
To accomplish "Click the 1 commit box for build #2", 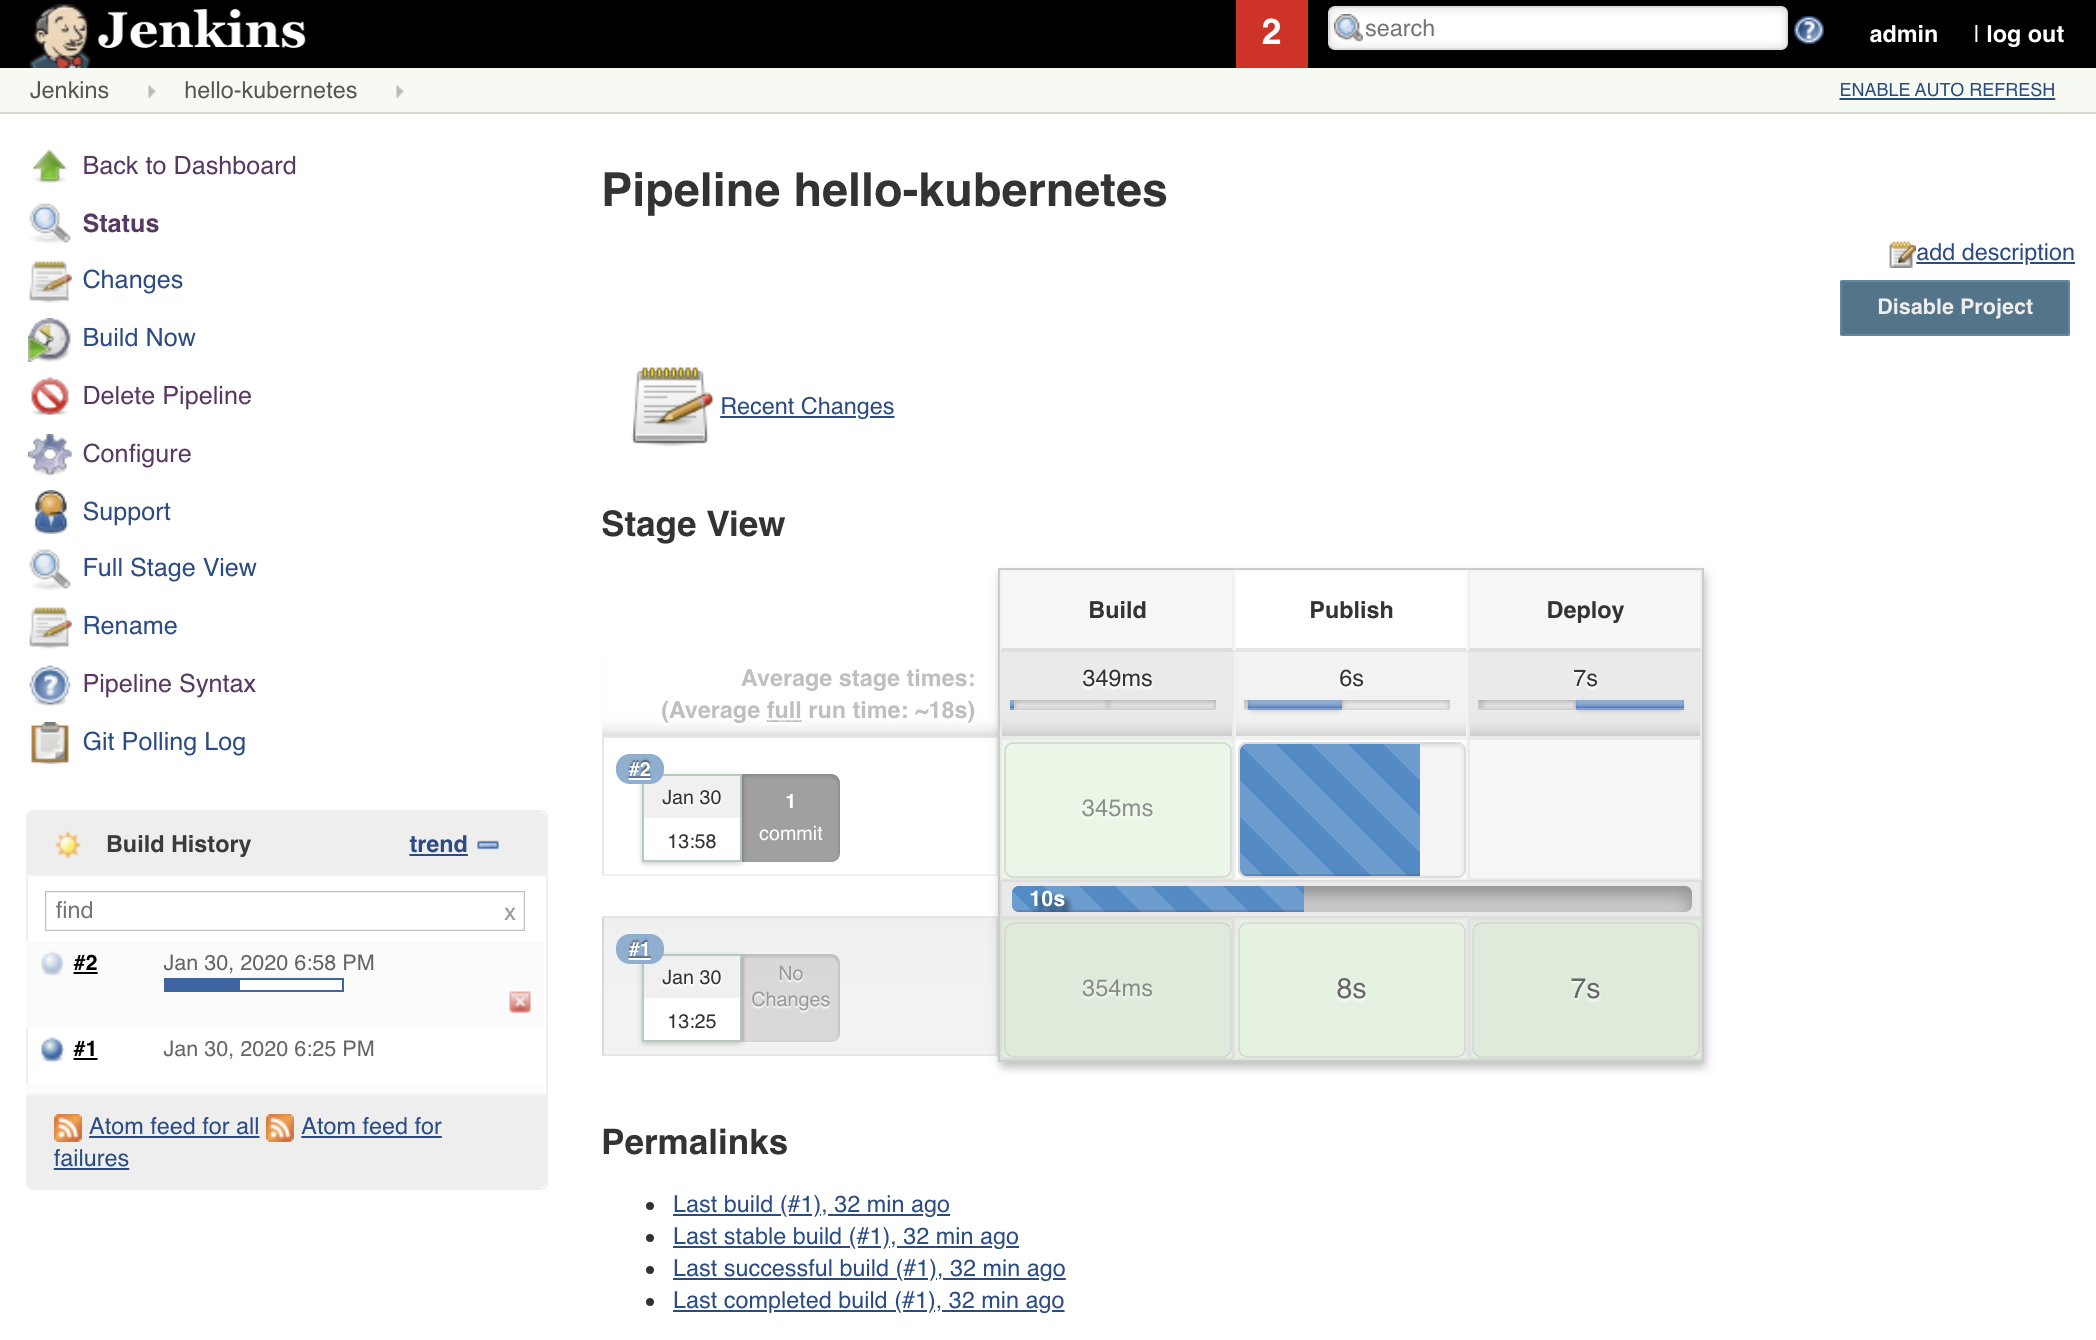I will pyautogui.click(x=790, y=817).
